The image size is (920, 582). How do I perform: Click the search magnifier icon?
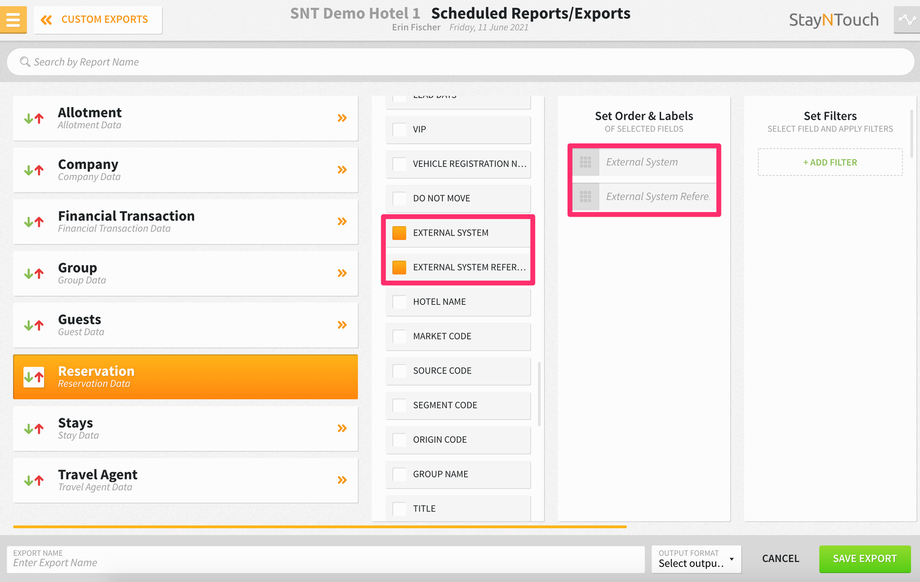pos(25,62)
